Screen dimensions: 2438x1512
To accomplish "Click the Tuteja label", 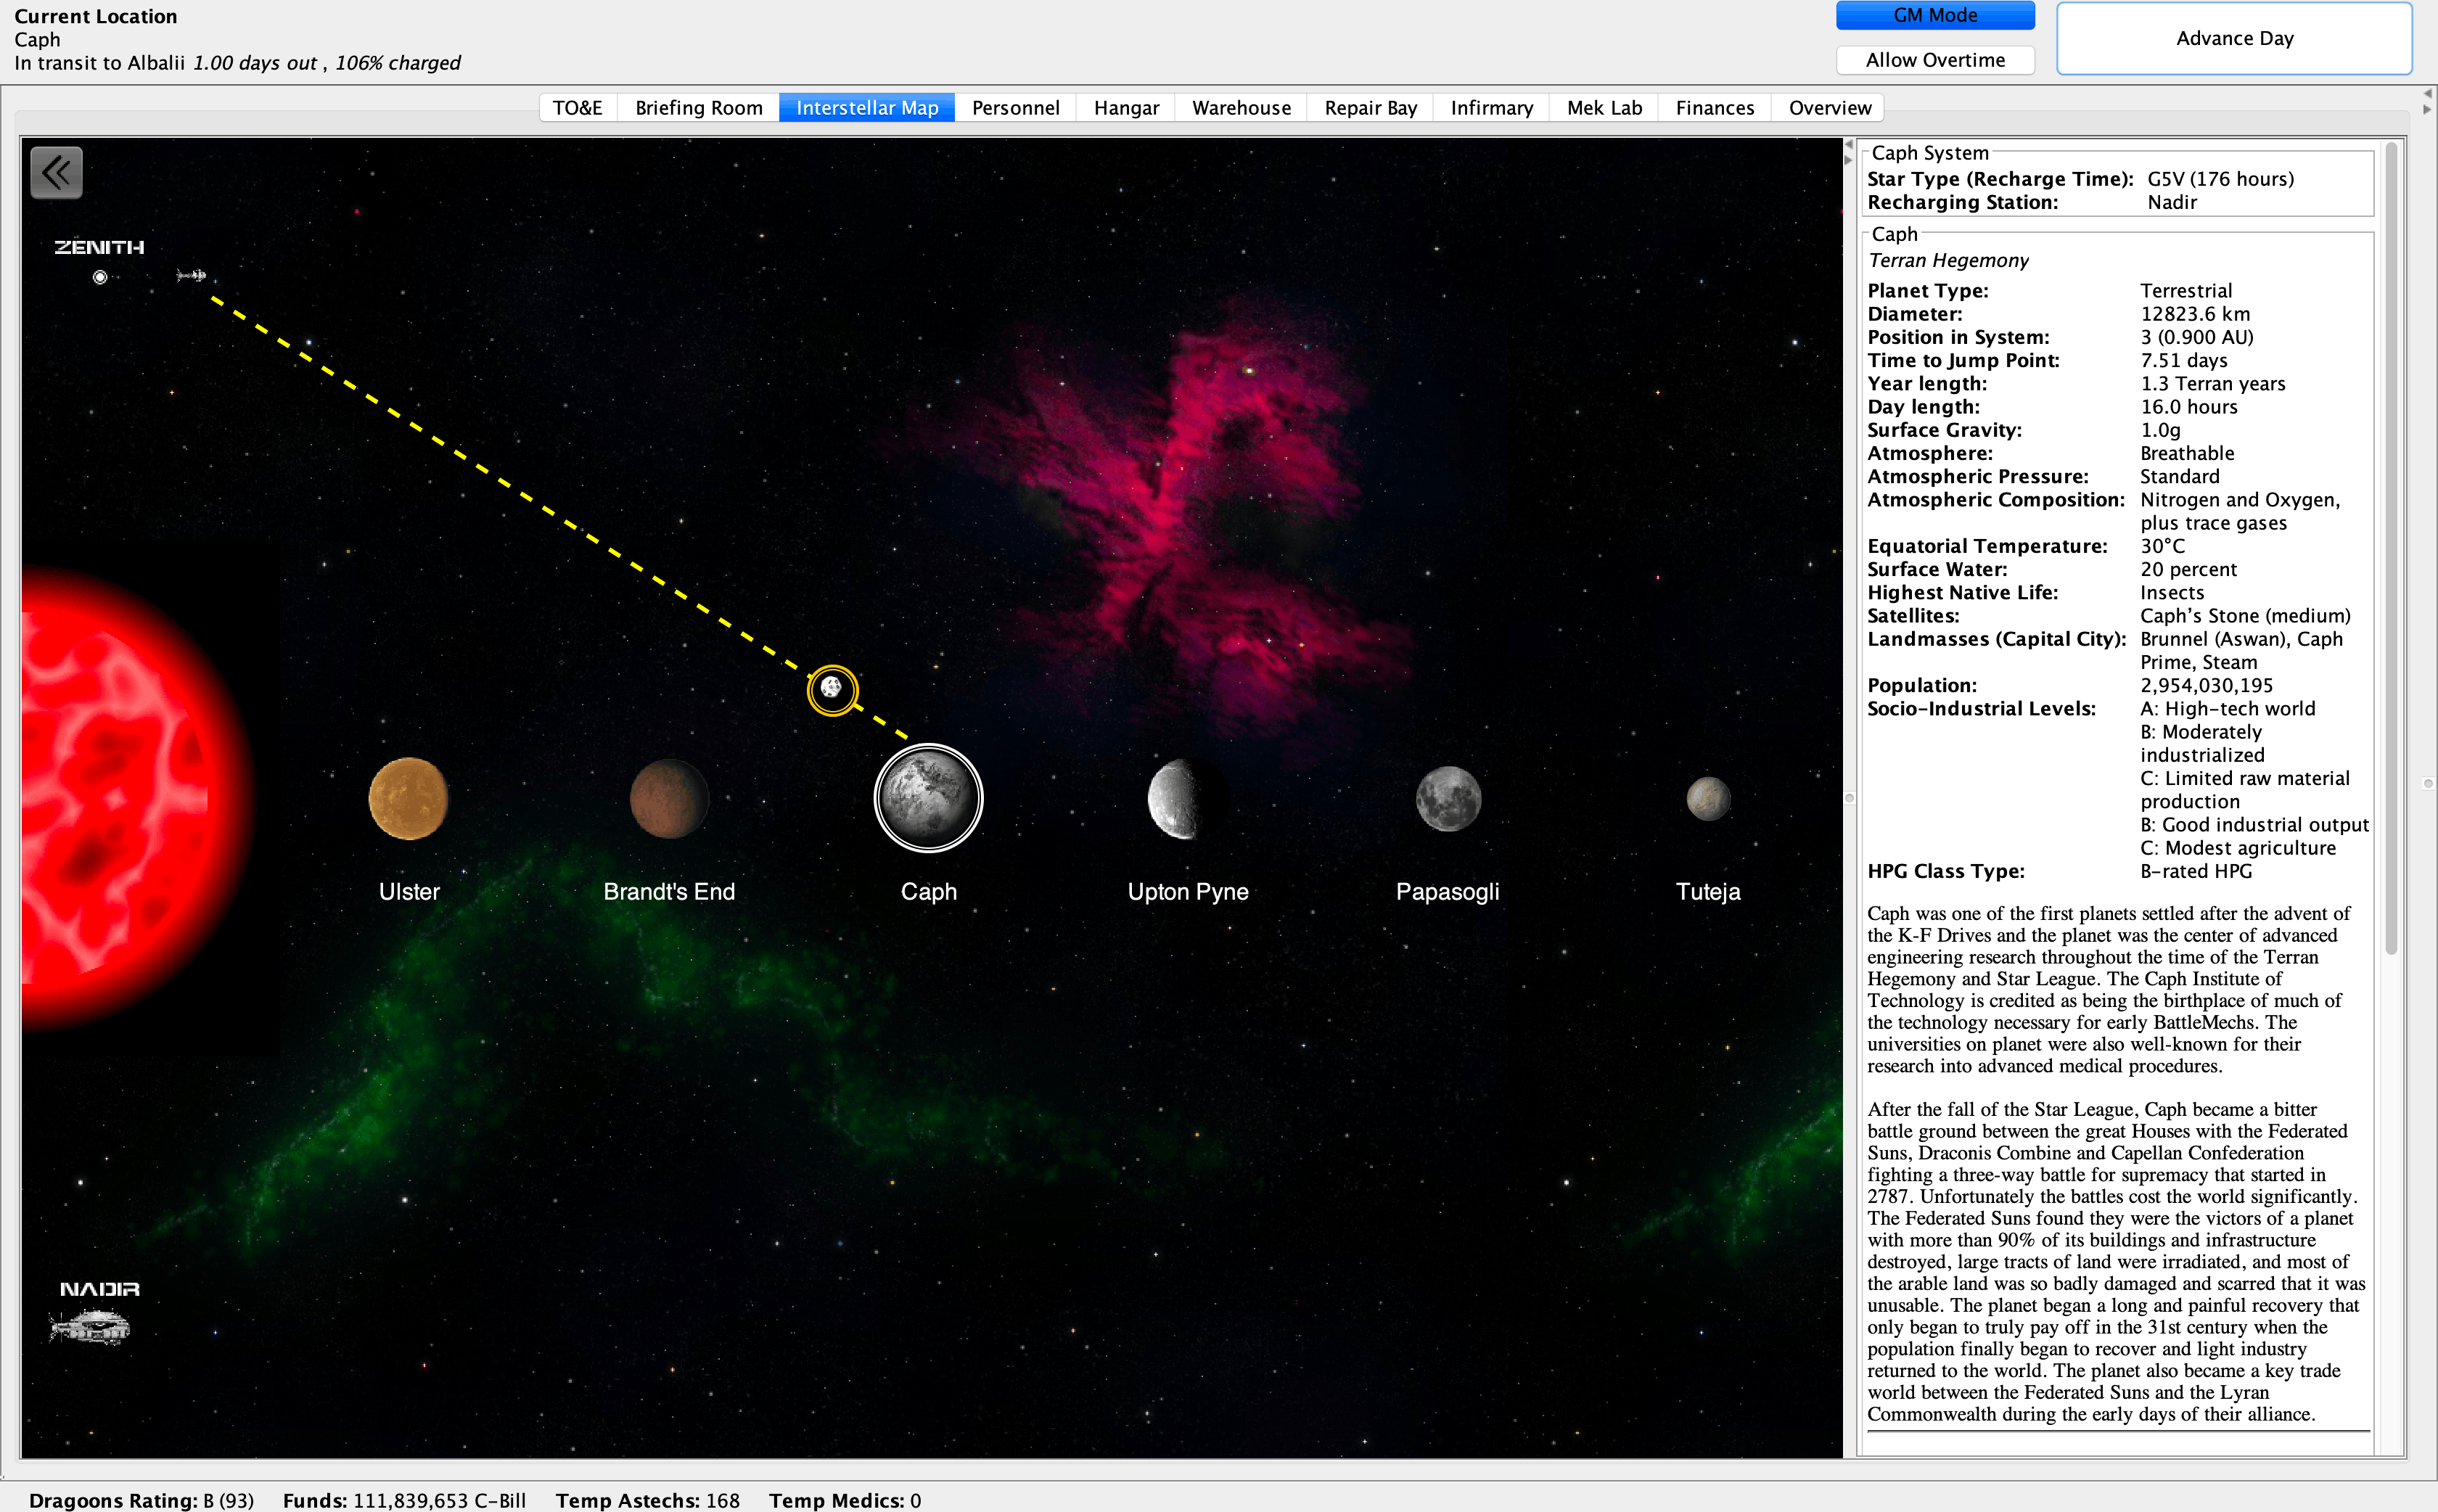I will [1708, 891].
